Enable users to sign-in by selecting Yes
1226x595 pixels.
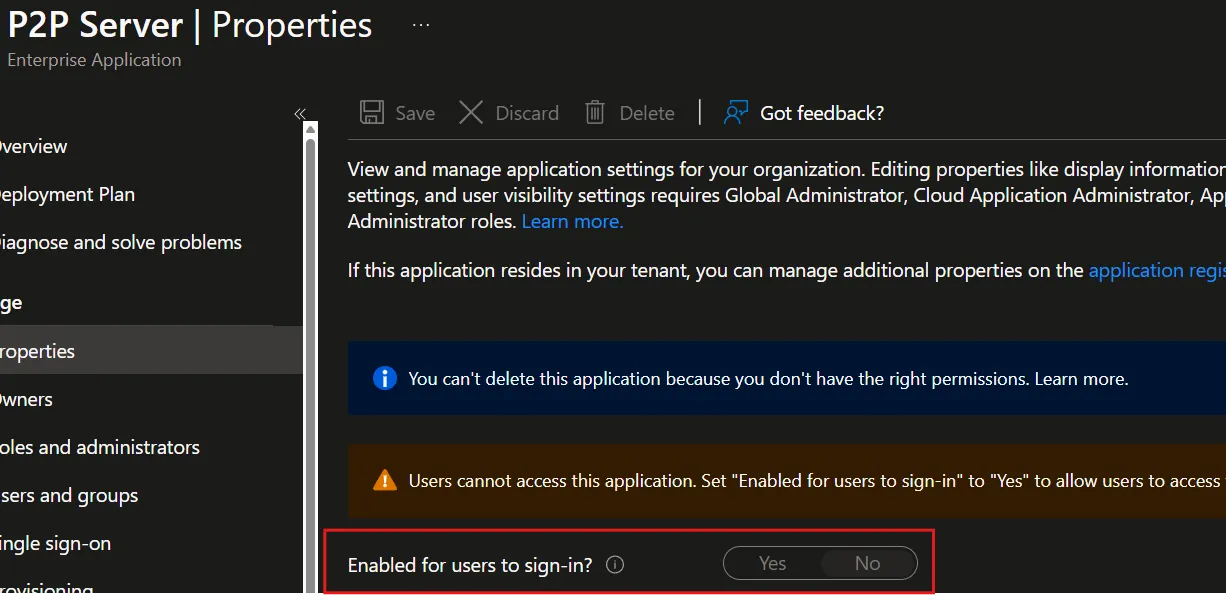[772, 563]
